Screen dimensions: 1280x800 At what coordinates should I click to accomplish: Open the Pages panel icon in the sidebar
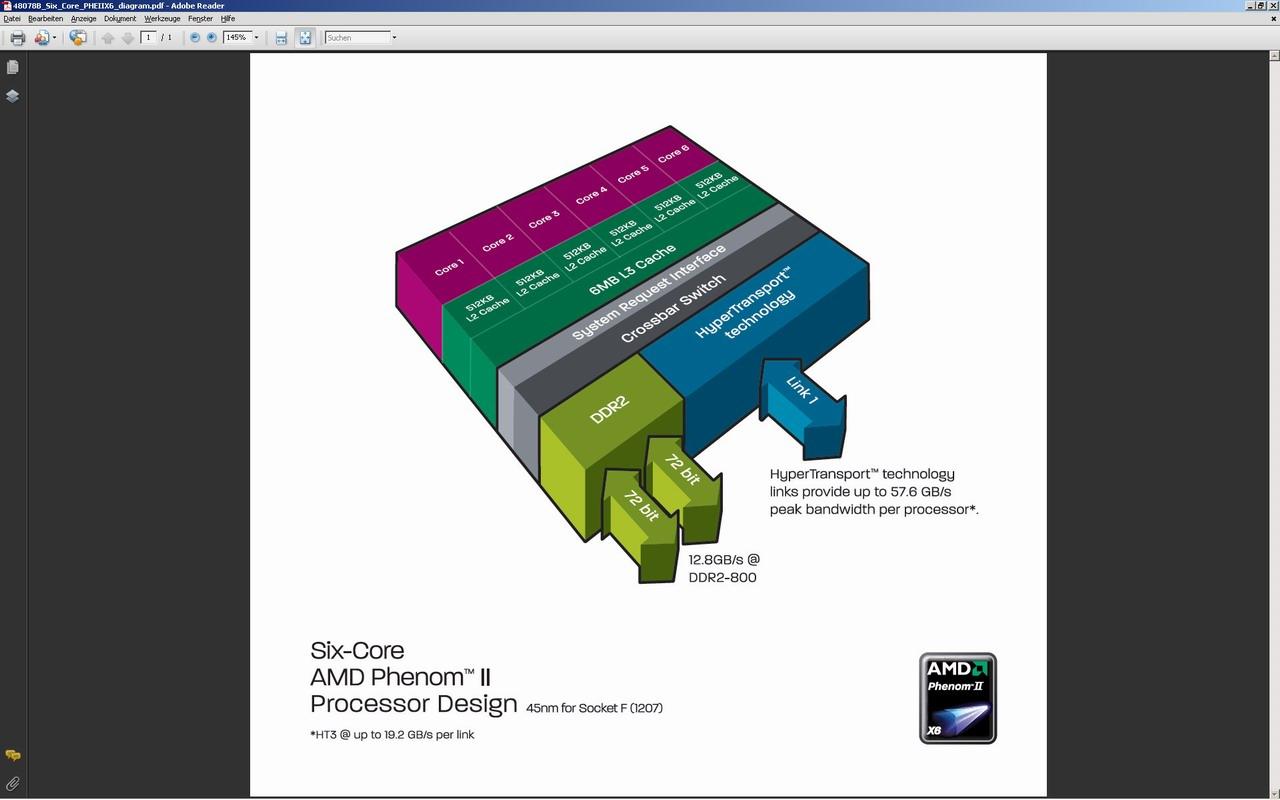coord(13,67)
